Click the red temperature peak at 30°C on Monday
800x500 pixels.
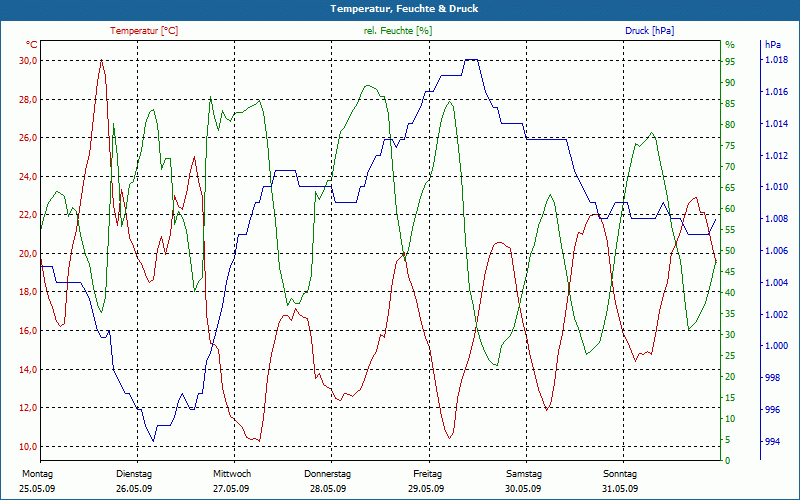coord(102,60)
